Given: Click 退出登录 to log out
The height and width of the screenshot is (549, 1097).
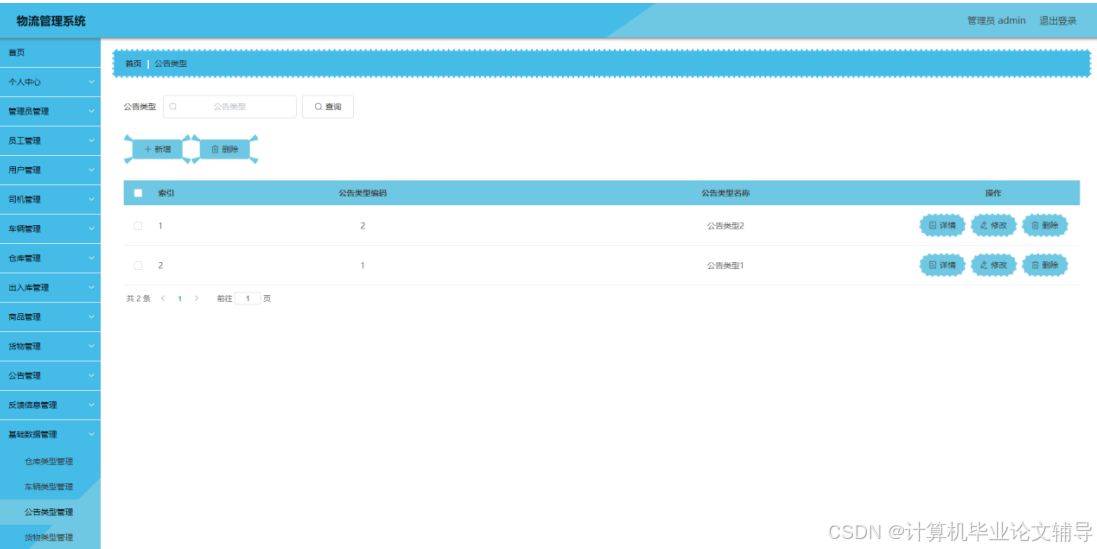Looking at the screenshot, I should tap(1058, 21).
